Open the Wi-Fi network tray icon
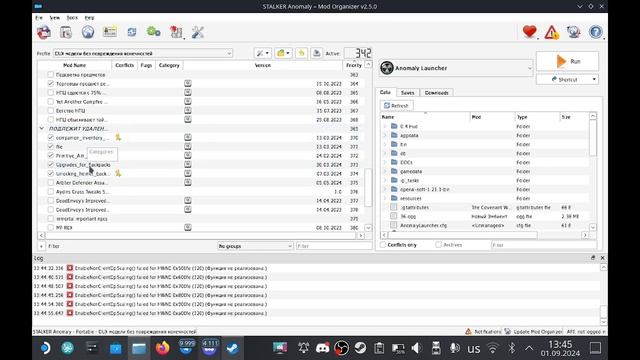 point(493,348)
